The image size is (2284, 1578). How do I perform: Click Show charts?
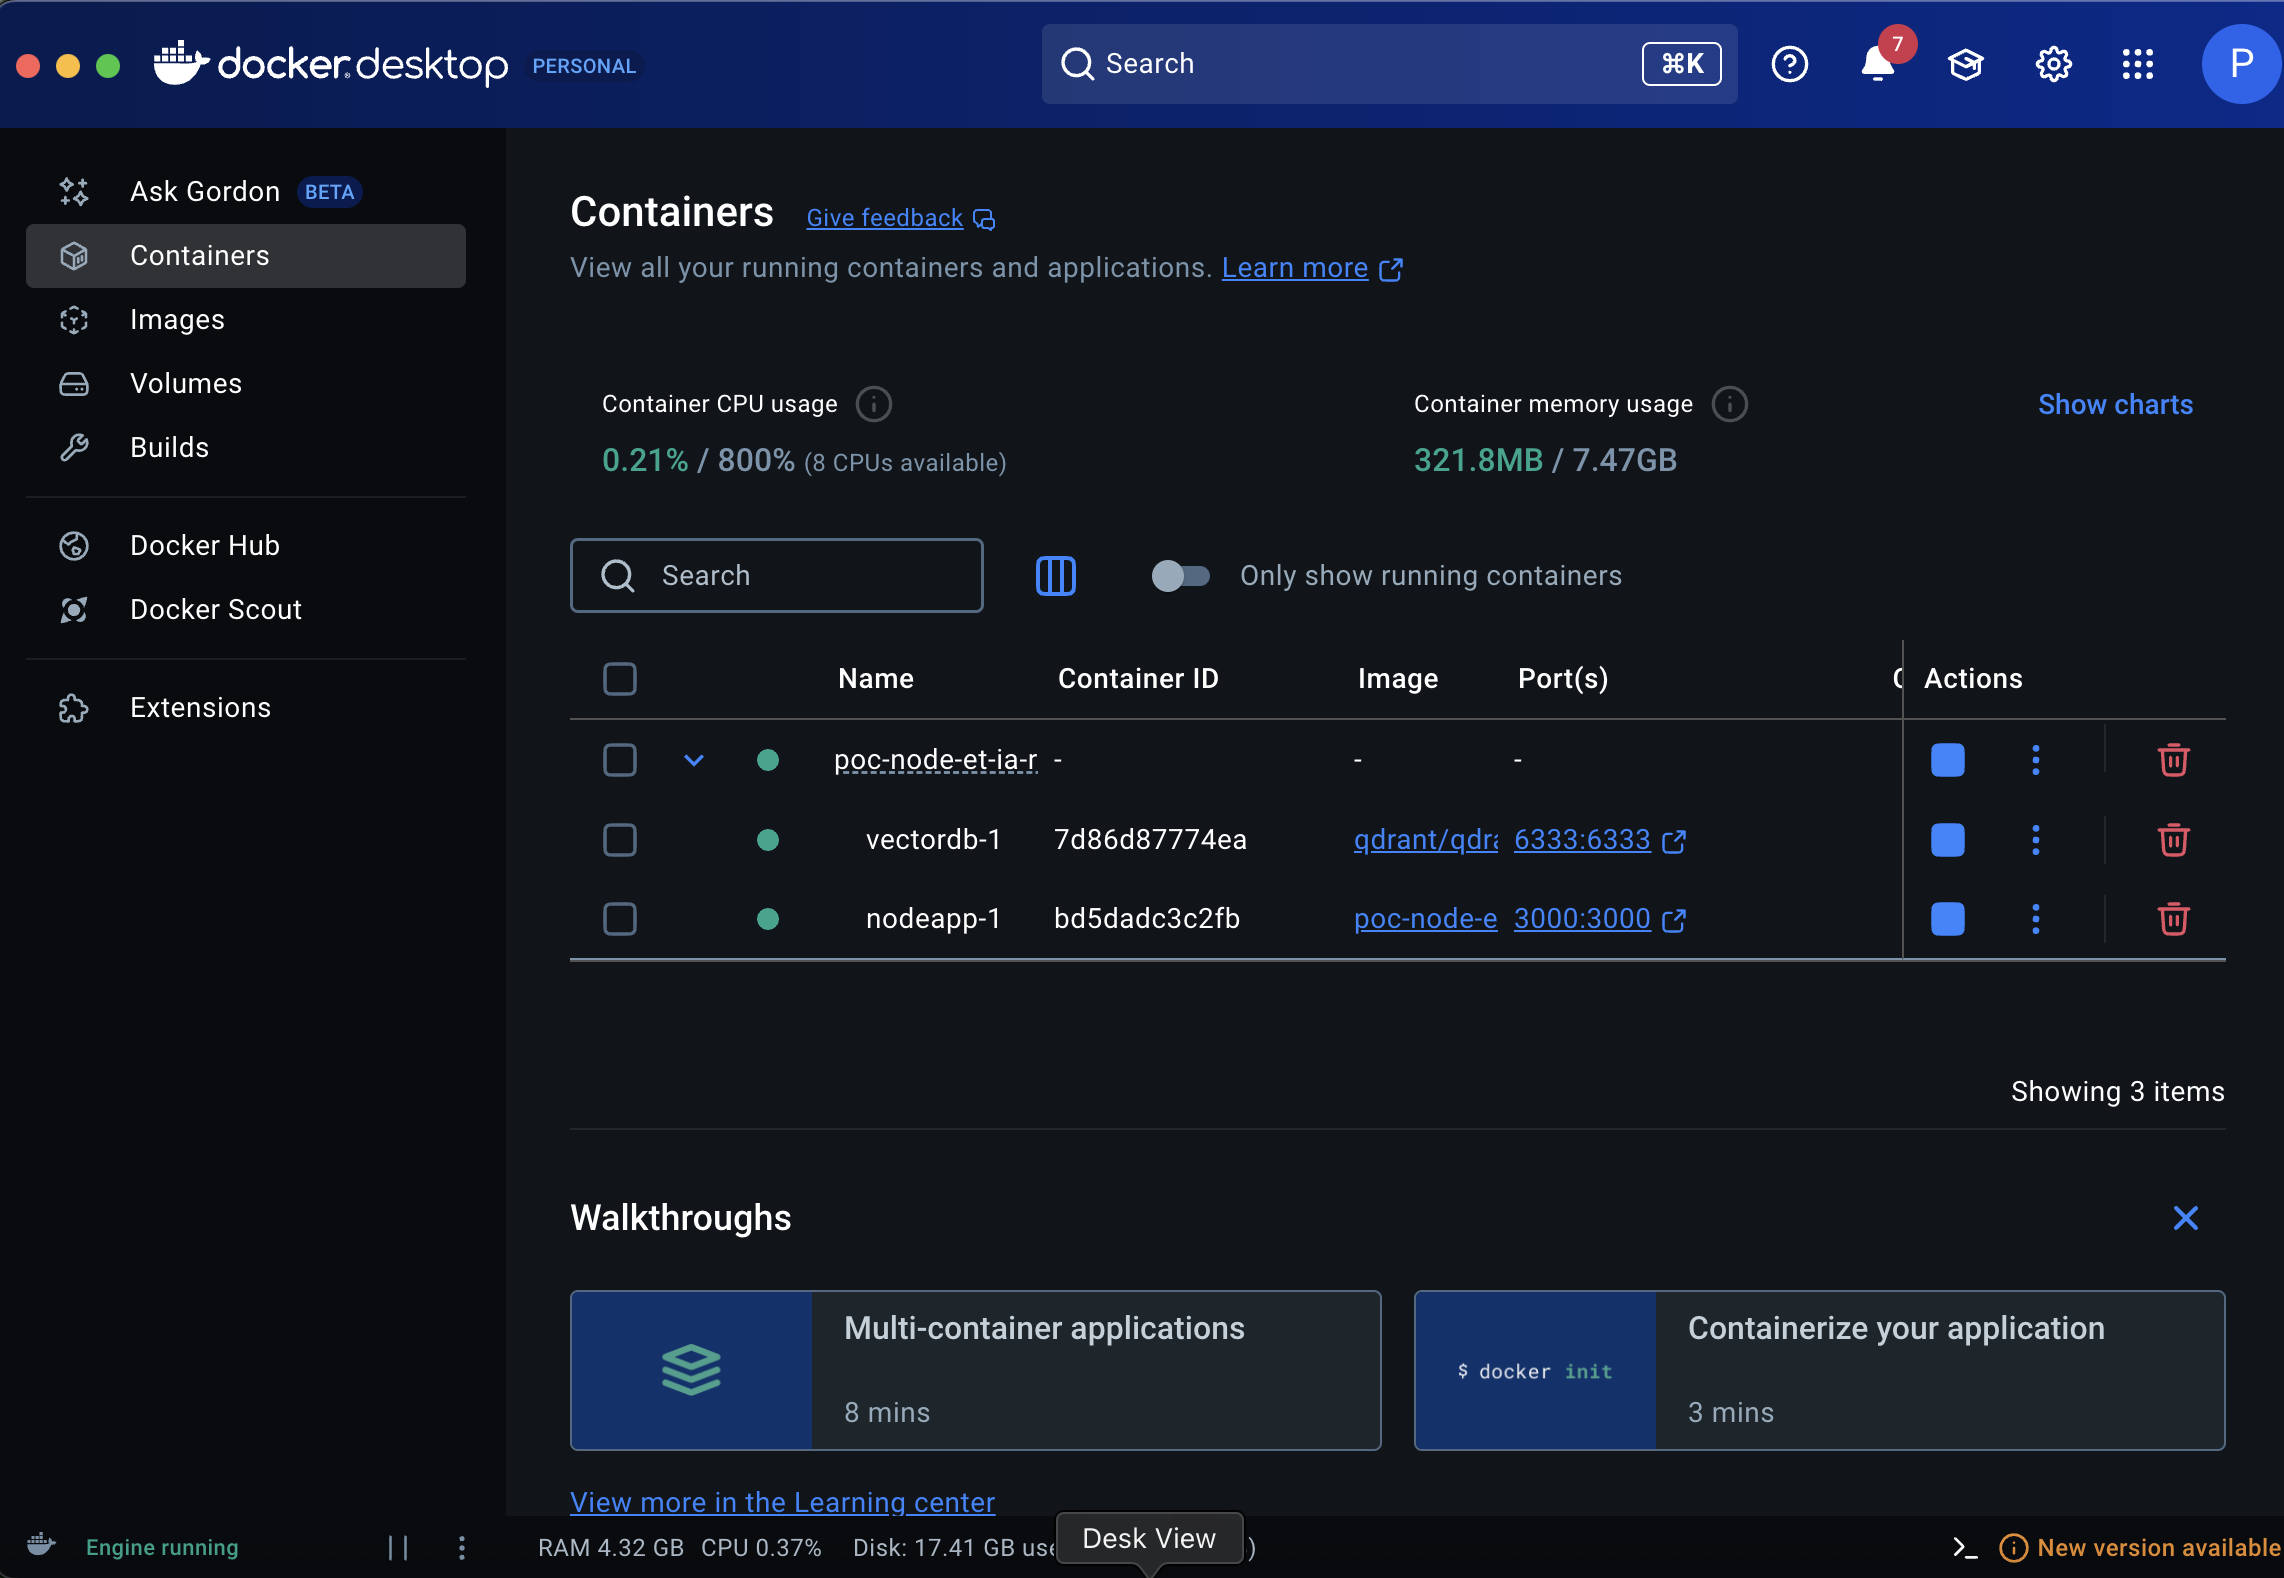pos(2115,405)
